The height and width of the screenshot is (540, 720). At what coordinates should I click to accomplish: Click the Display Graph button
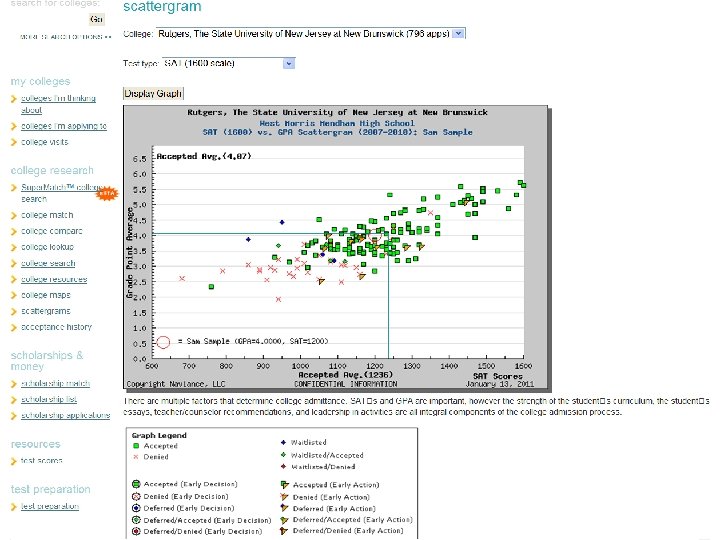(x=153, y=94)
